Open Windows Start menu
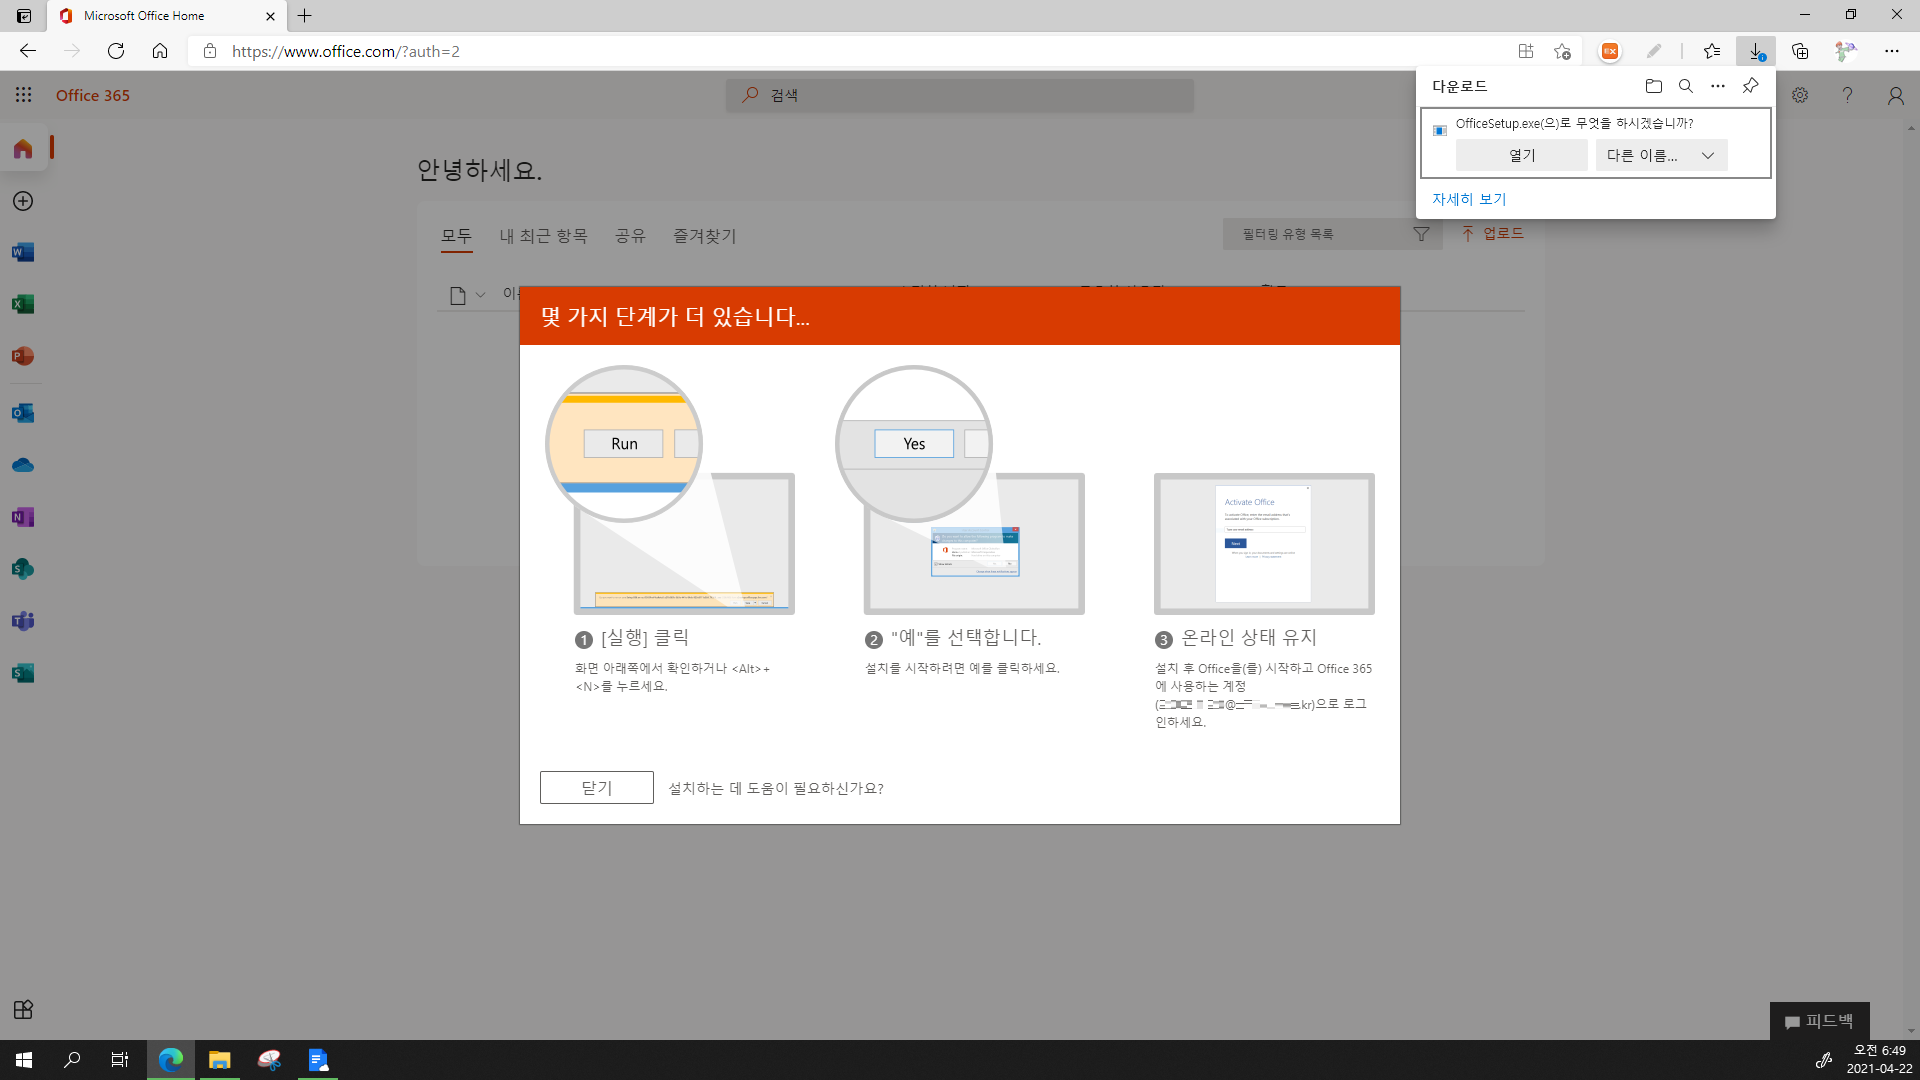The height and width of the screenshot is (1080, 1920). pyautogui.click(x=24, y=1060)
